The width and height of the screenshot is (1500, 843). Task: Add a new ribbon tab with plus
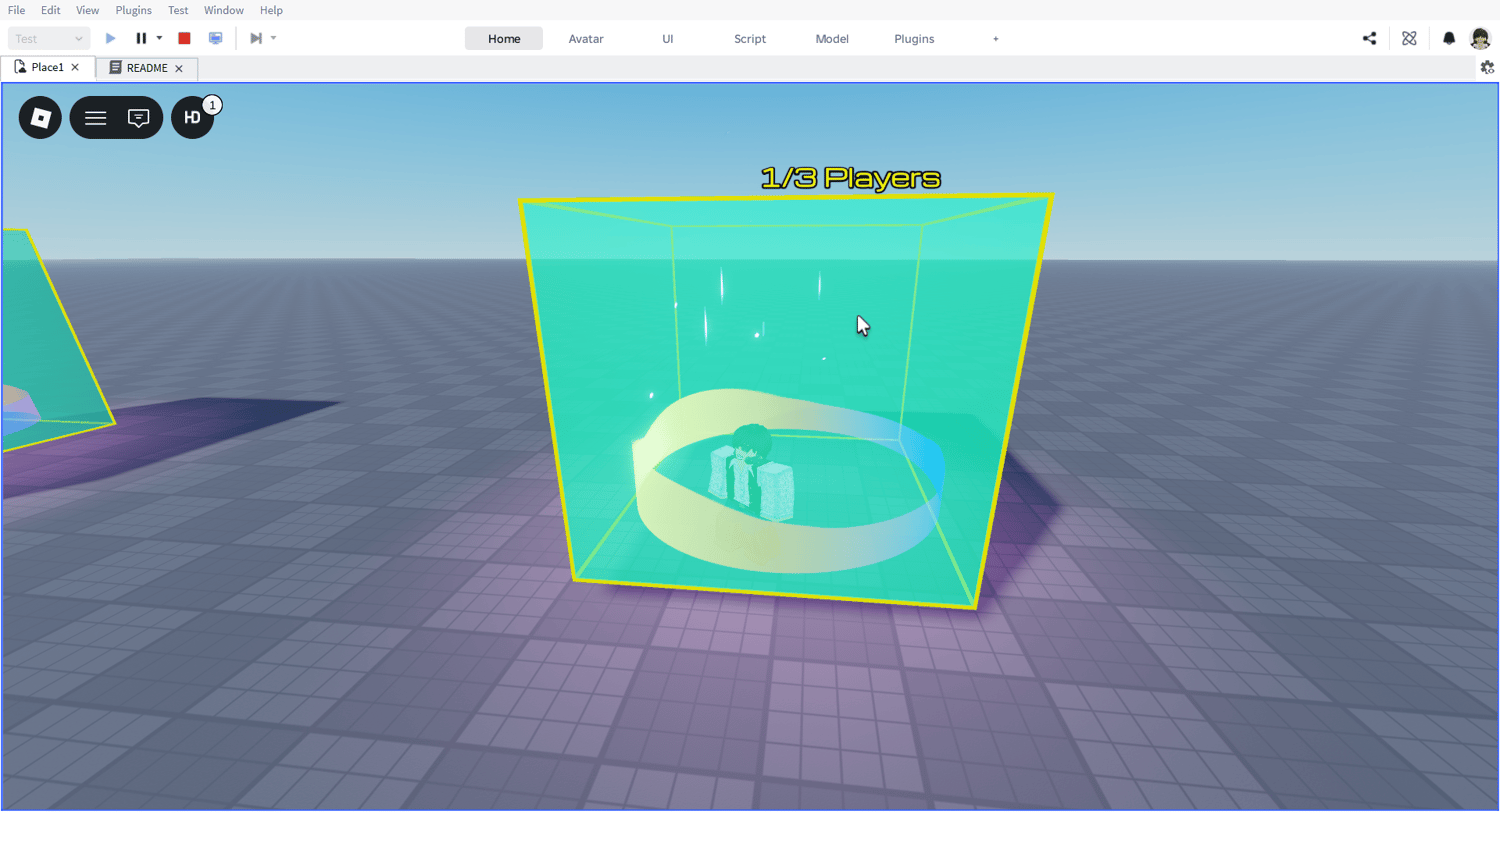(996, 39)
